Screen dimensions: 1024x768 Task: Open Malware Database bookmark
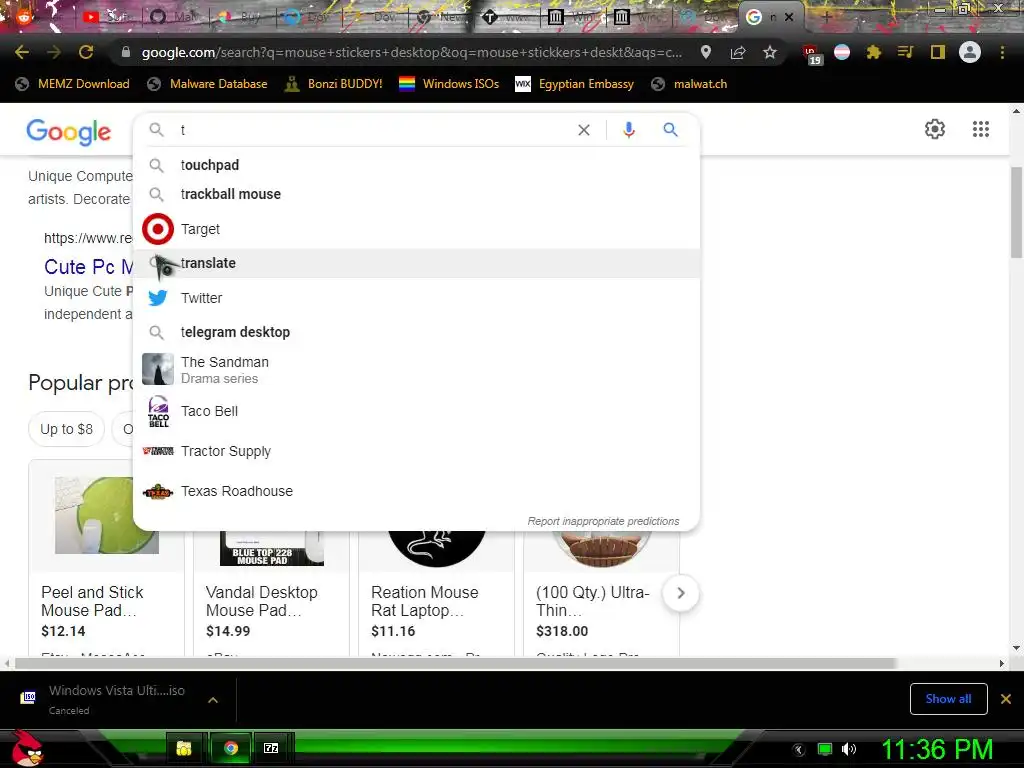[207, 84]
